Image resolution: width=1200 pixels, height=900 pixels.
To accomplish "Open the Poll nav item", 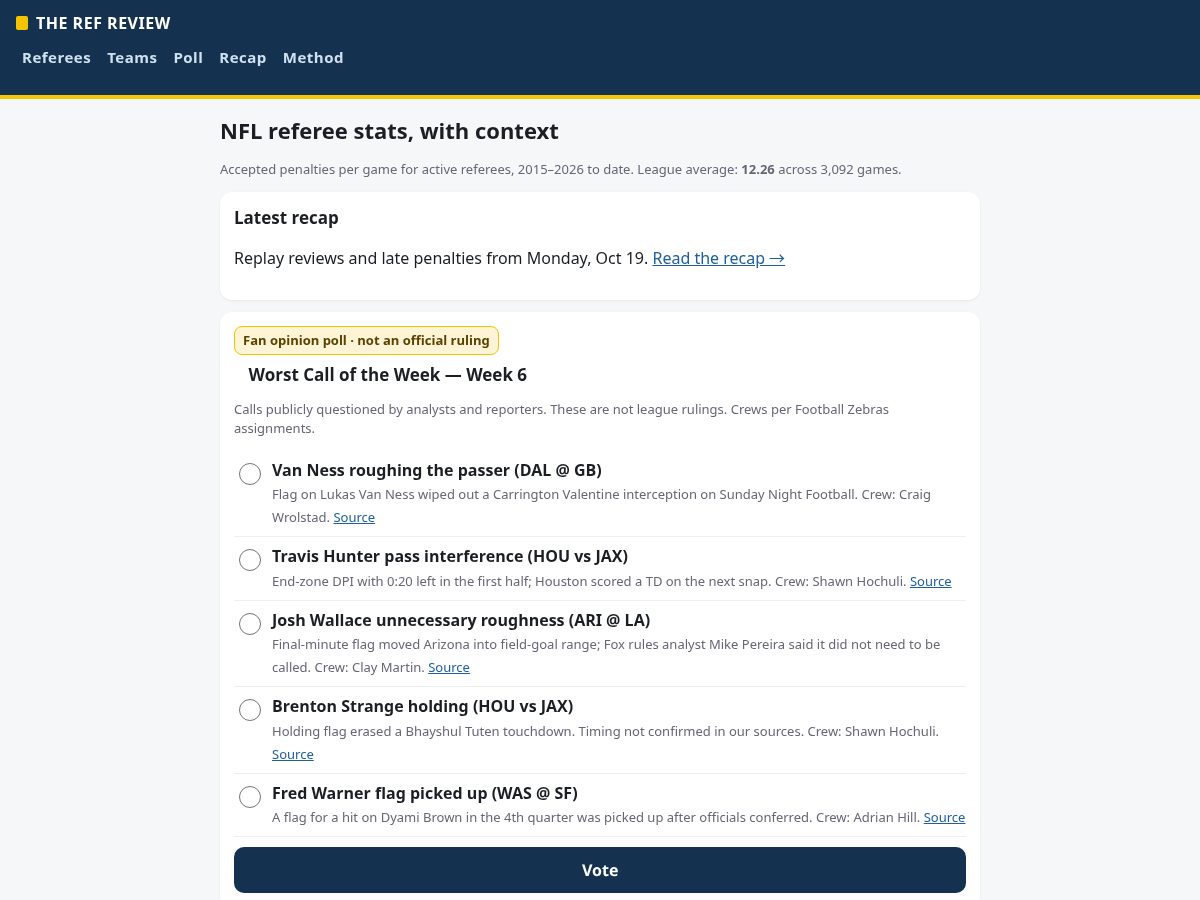I will 188,58.
